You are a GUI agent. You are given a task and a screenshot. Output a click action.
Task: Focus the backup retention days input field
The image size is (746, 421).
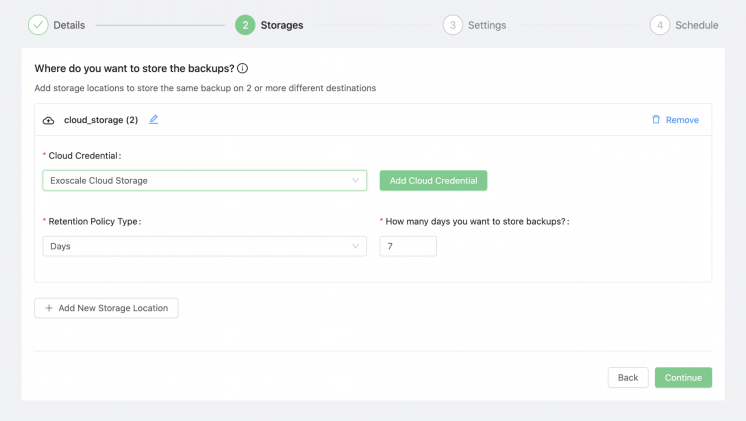408,246
